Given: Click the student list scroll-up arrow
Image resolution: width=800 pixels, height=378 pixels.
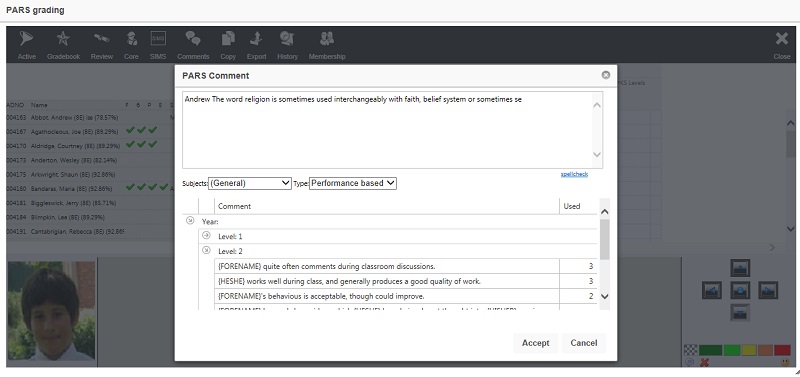Looking at the screenshot, I should pyautogui.click(x=790, y=123).
